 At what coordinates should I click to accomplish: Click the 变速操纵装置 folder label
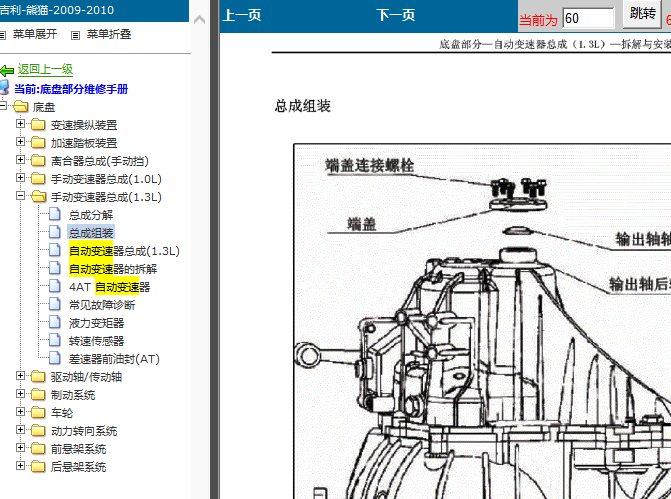(x=84, y=125)
